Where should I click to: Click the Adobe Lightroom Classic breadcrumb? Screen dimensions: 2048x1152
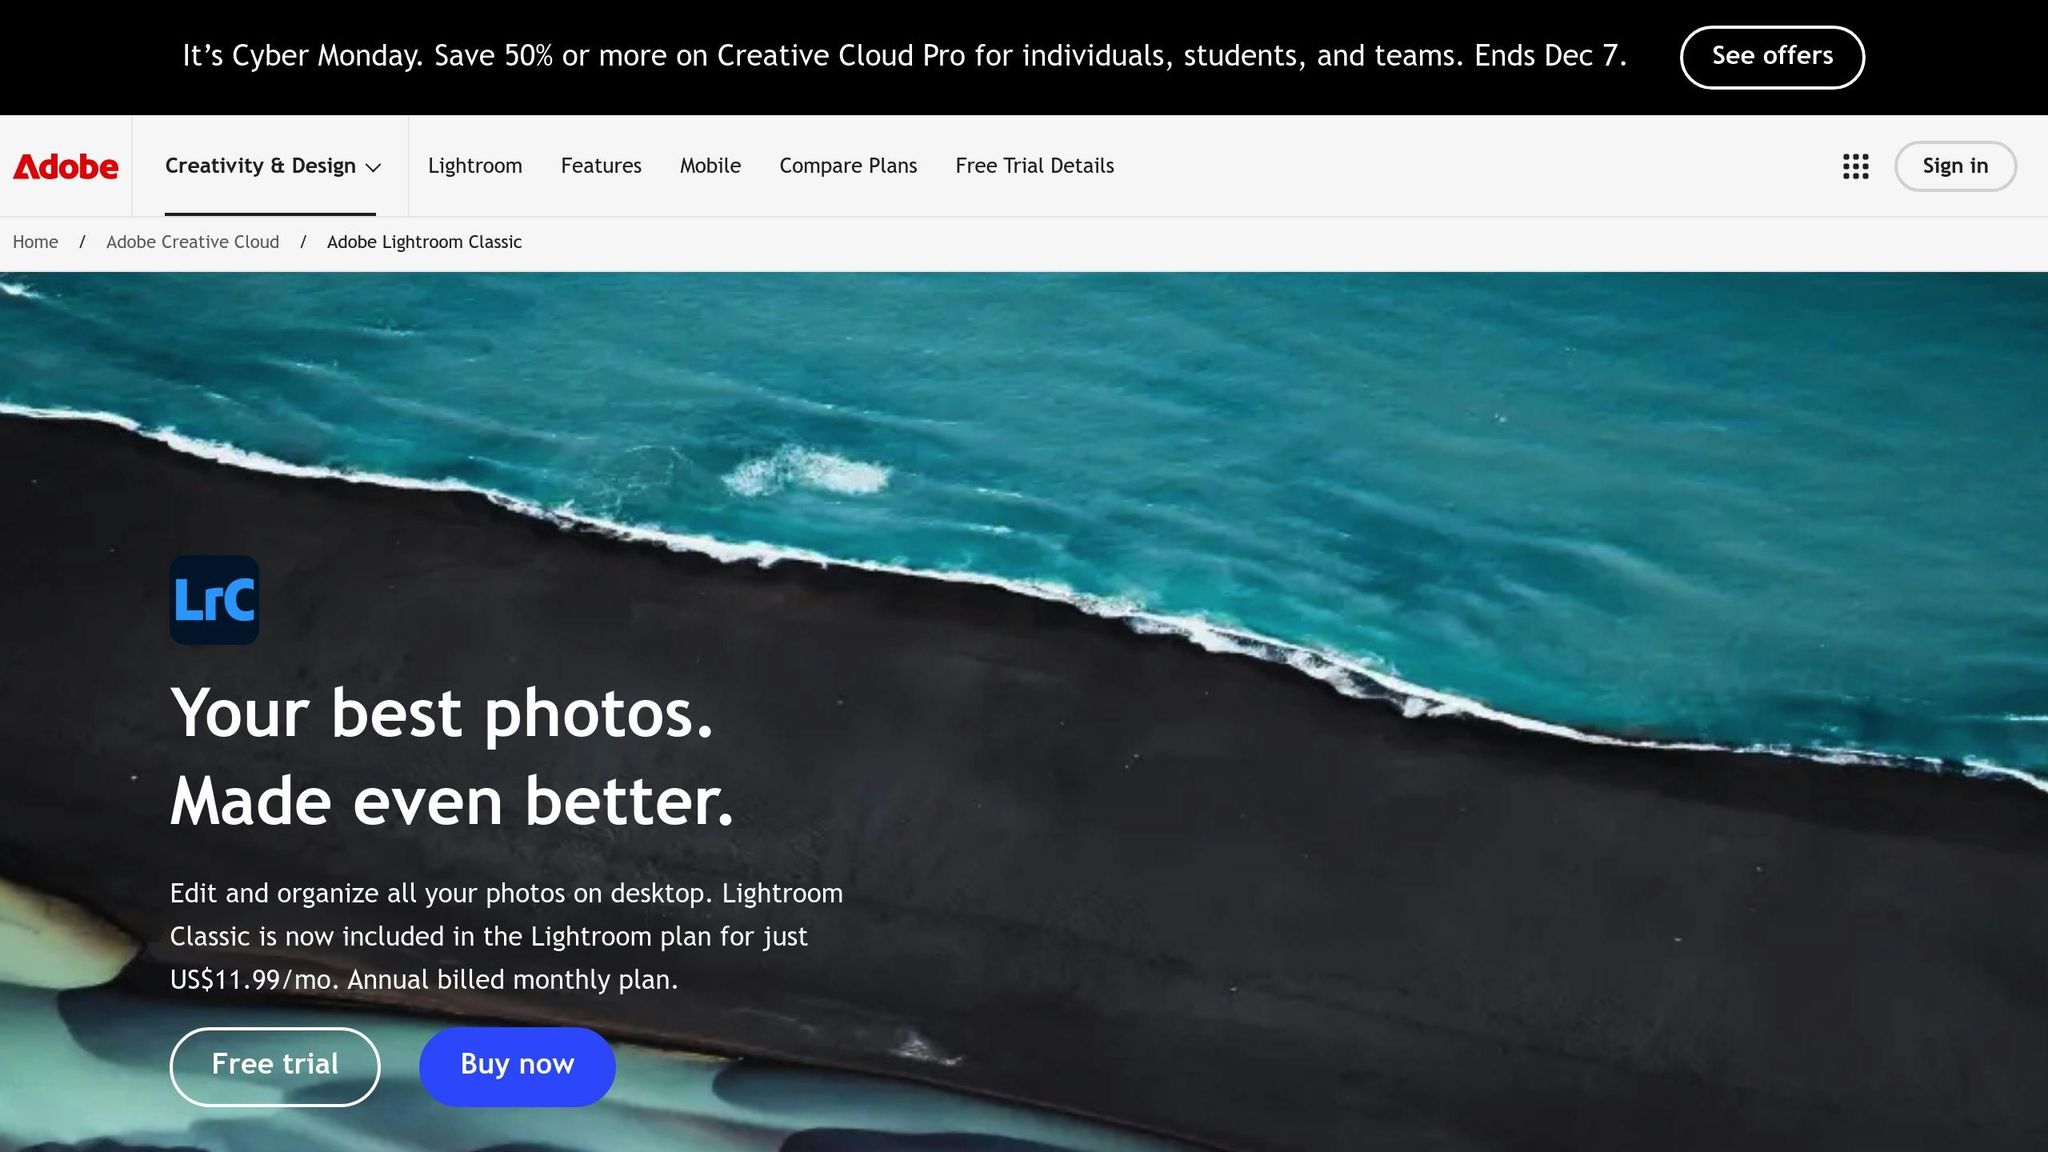coord(424,242)
